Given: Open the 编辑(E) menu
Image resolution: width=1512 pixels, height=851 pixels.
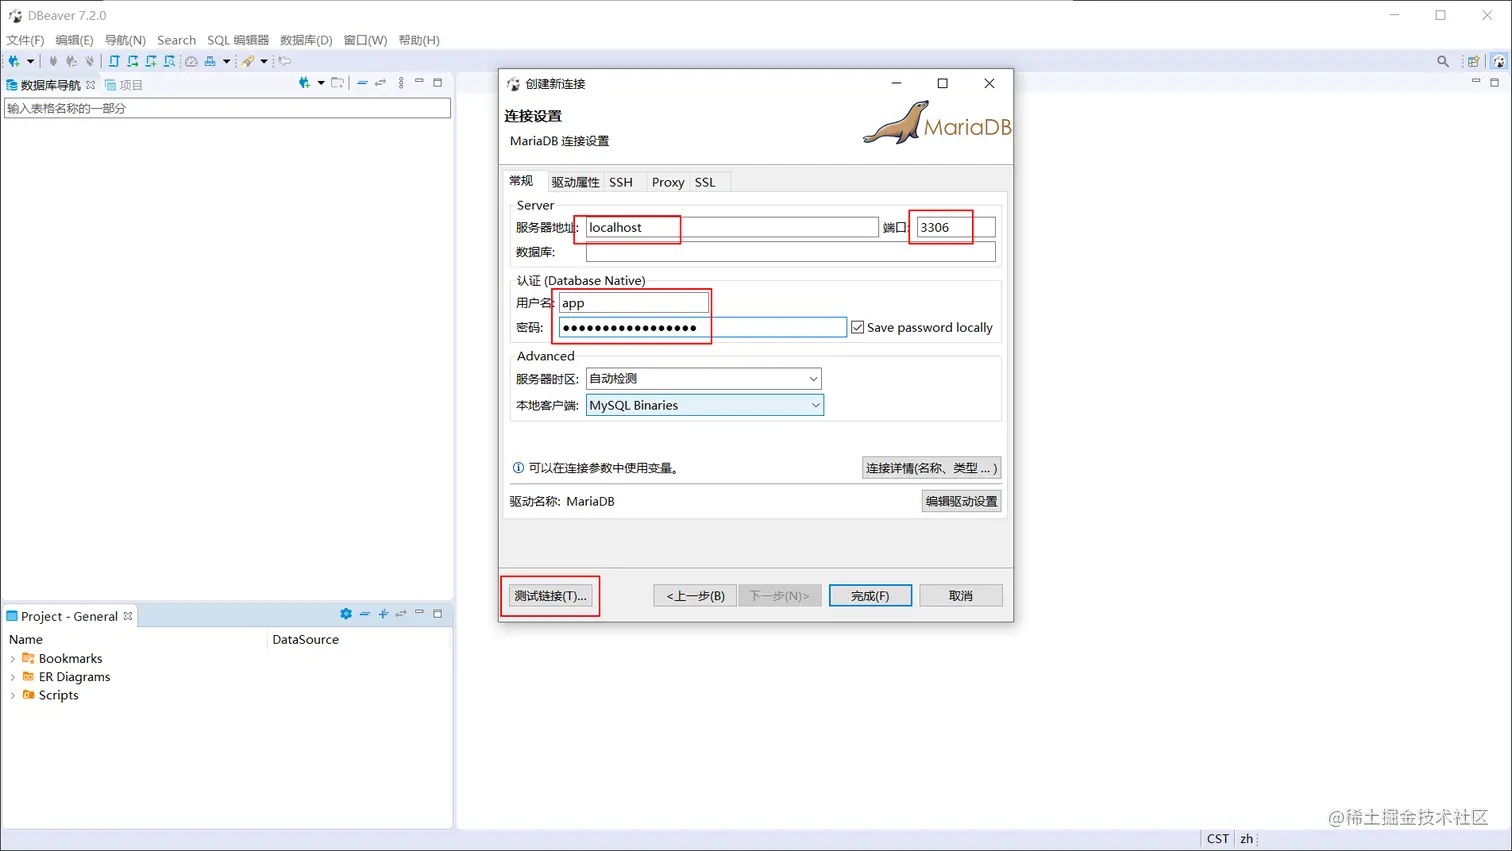Looking at the screenshot, I should click(74, 40).
